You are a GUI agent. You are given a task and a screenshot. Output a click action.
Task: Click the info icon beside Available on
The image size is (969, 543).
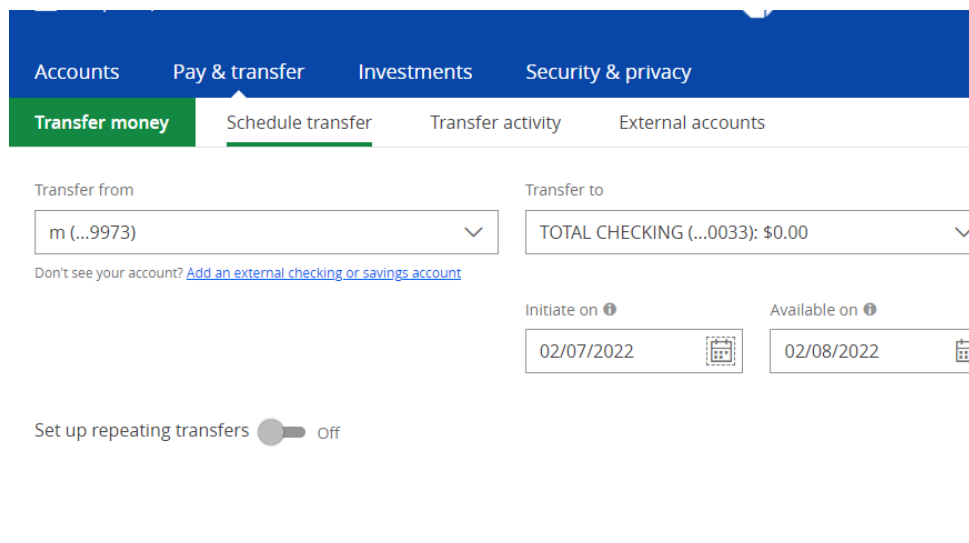coord(870,310)
